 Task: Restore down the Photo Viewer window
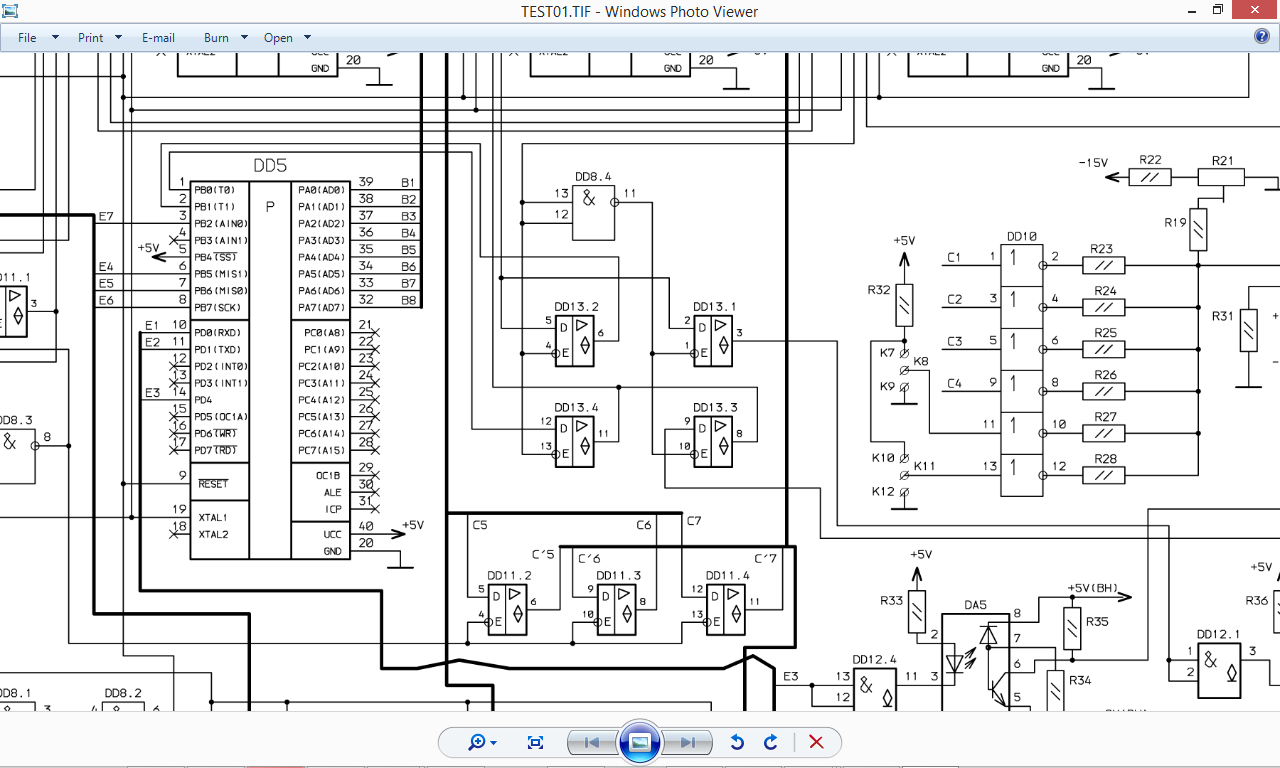pyautogui.click(x=1218, y=11)
